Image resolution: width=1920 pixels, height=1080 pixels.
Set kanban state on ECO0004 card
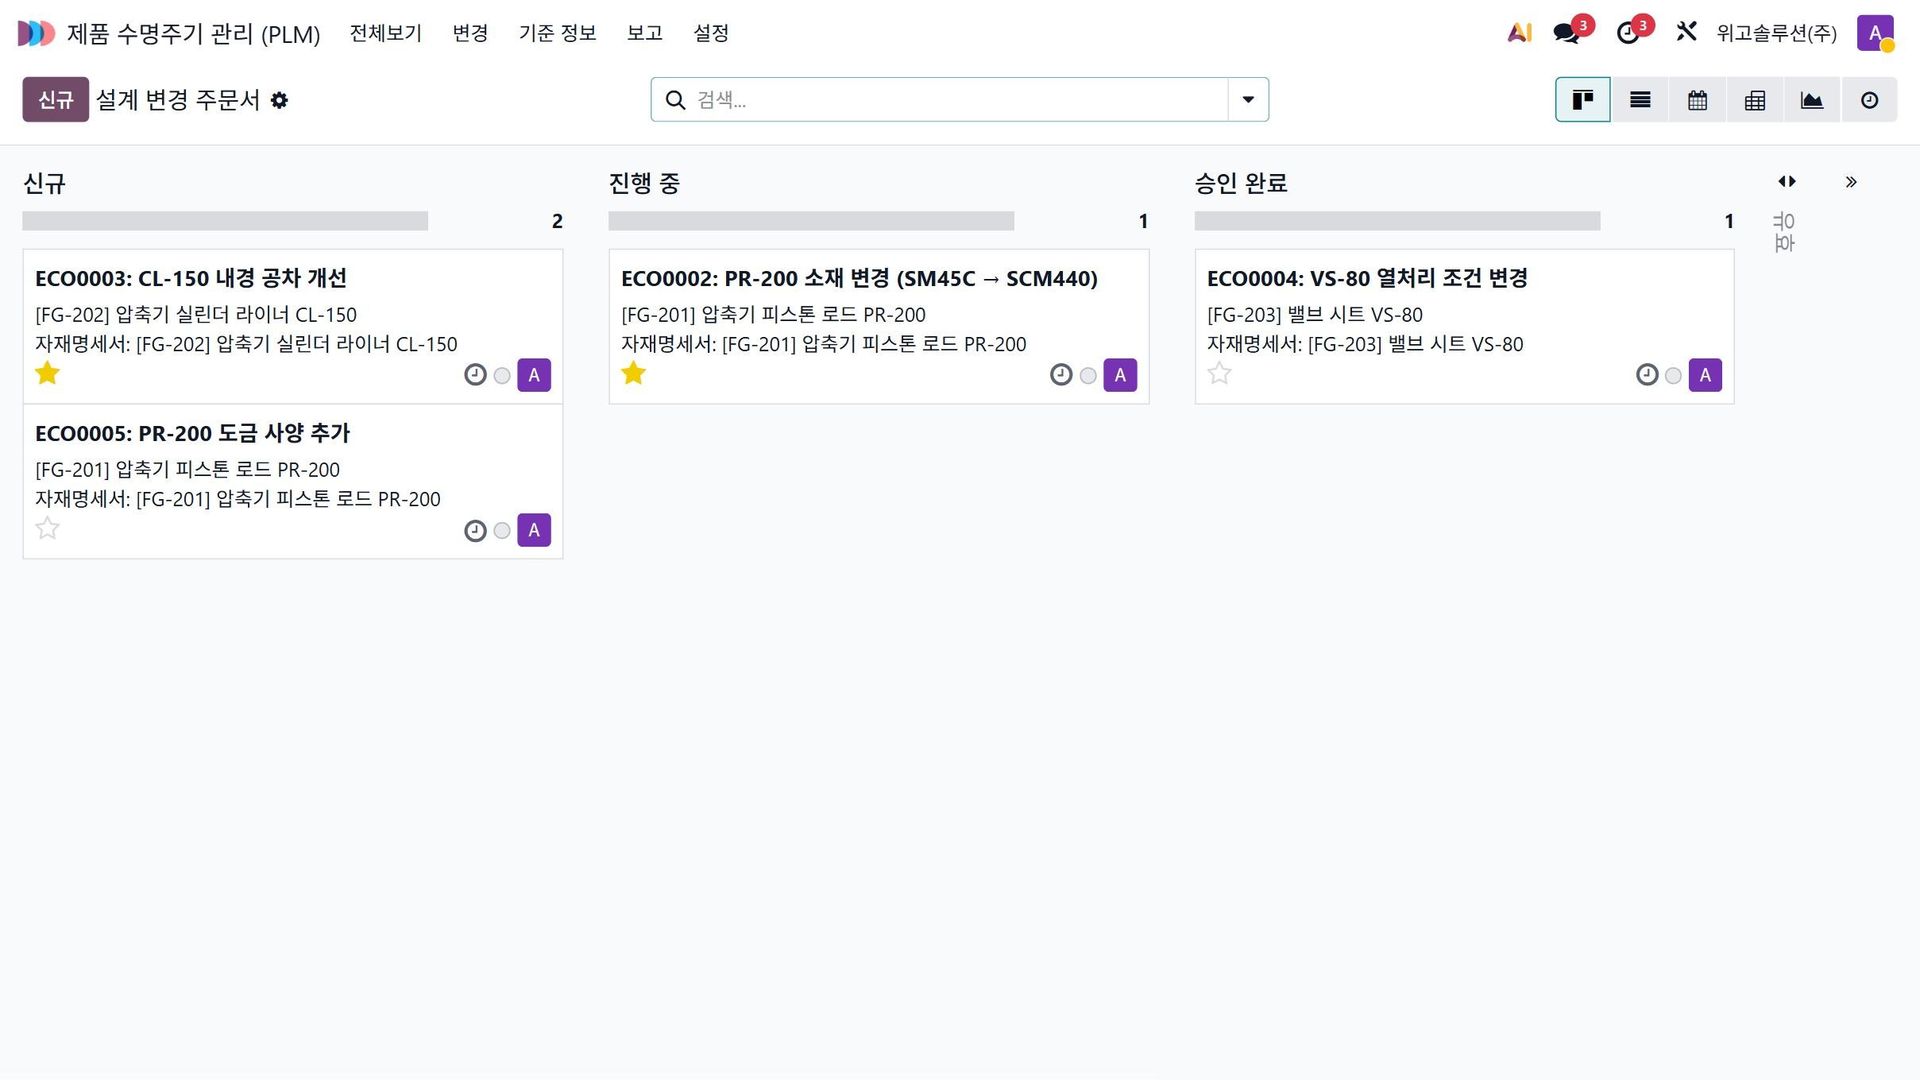coord(1673,376)
